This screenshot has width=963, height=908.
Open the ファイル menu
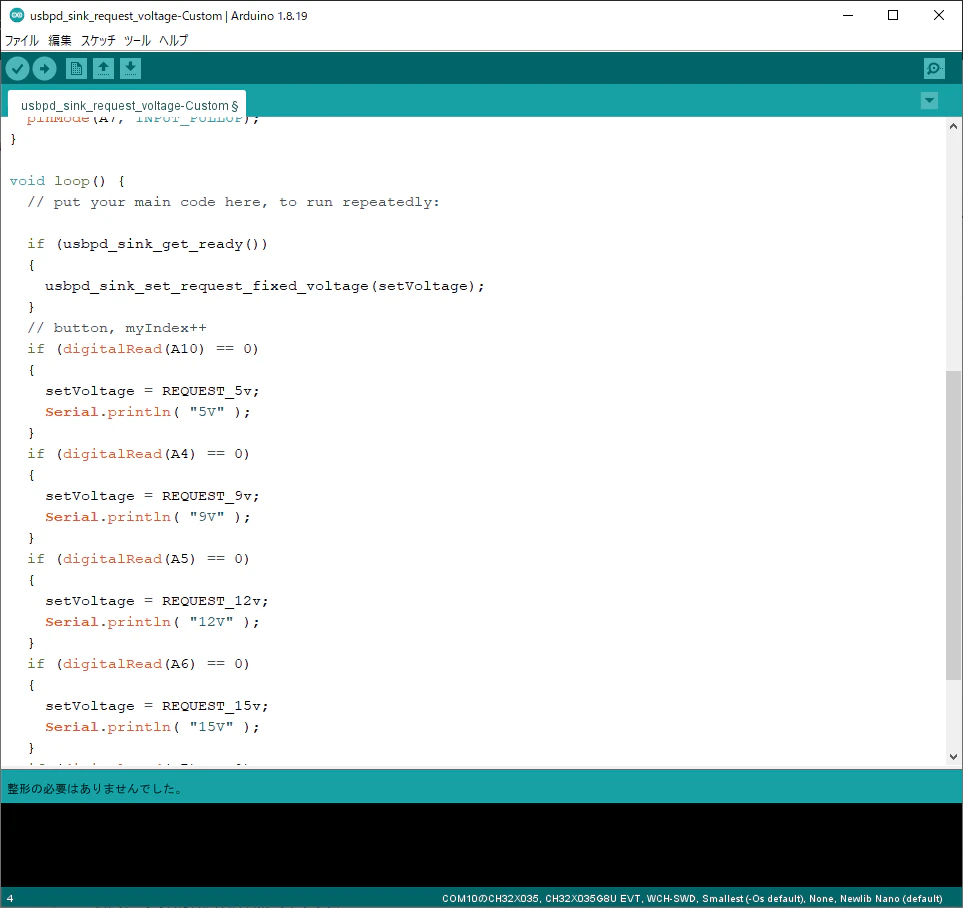[x=22, y=41]
